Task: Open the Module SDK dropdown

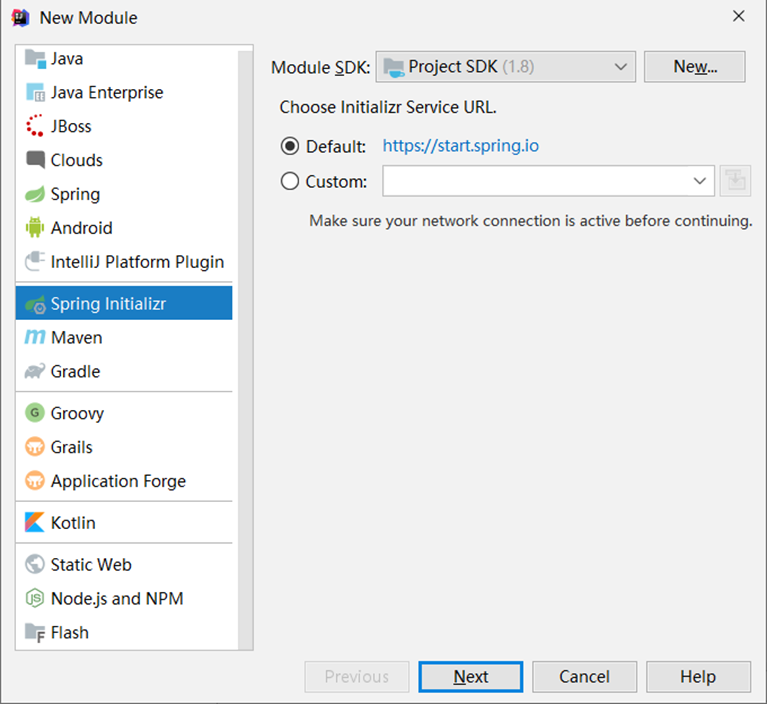Action: point(505,67)
